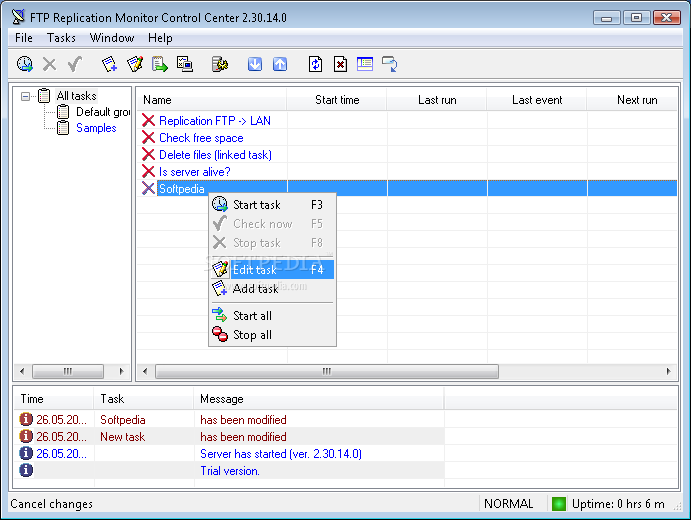Select the Replication FTP -> LAN task
Screen dimensions: 691x520
click(215, 121)
